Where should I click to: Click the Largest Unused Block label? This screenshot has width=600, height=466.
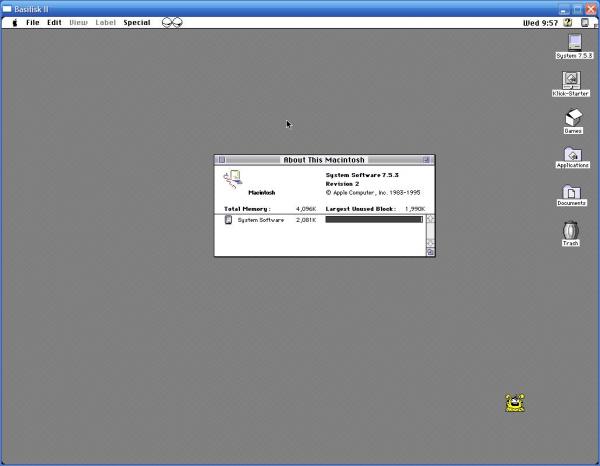[x=361, y=209]
